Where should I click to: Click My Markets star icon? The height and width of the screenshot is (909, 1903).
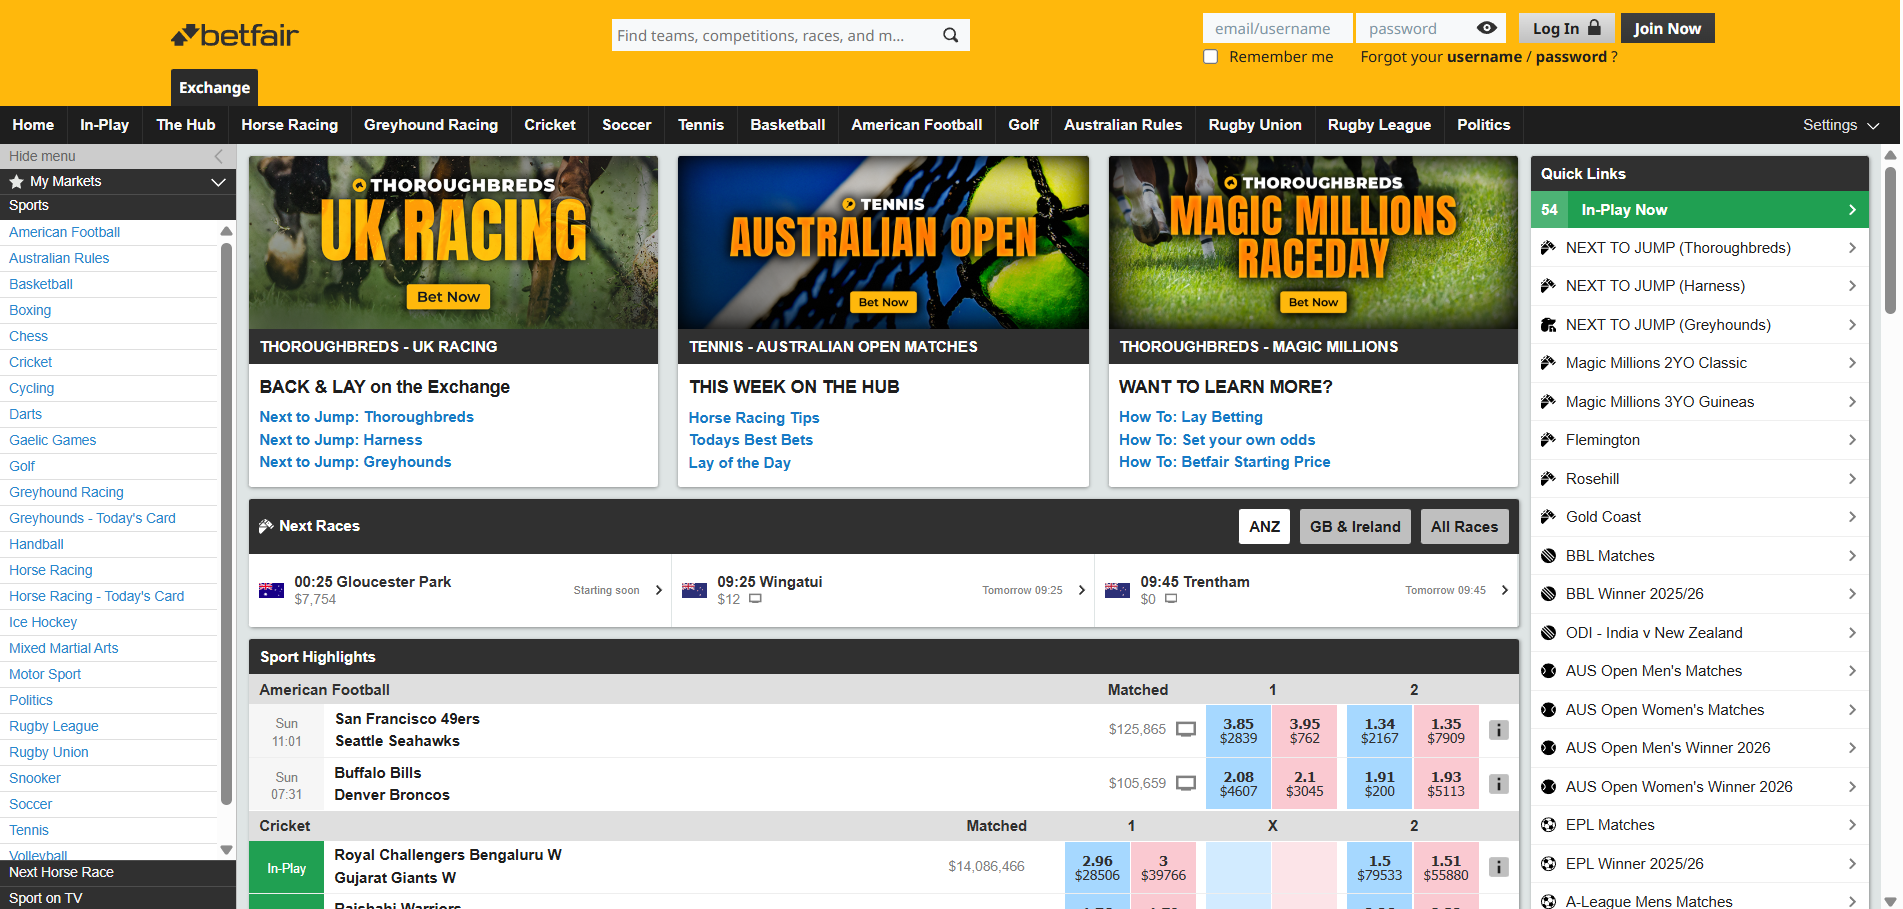(x=16, y=181)
